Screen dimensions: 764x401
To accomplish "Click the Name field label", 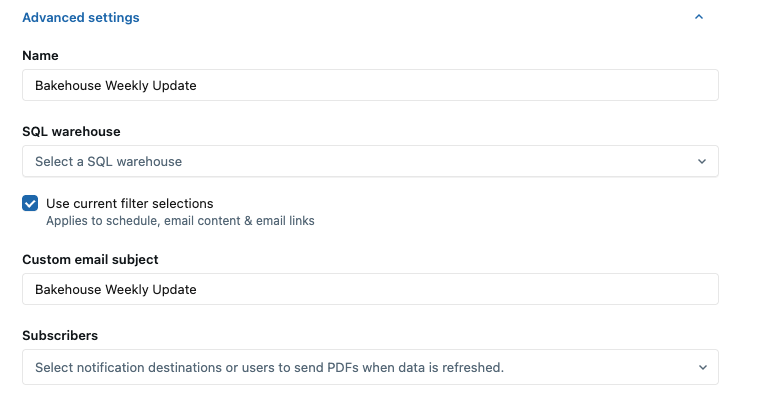I will 40,56.
